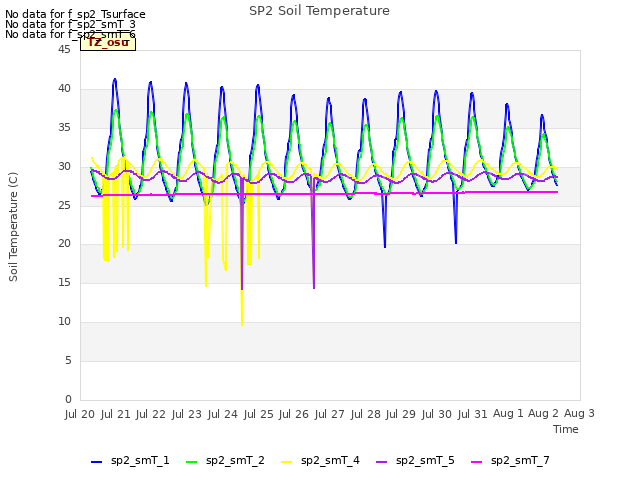Click the Jul 25 x-axis tick label

pos(258,414)
